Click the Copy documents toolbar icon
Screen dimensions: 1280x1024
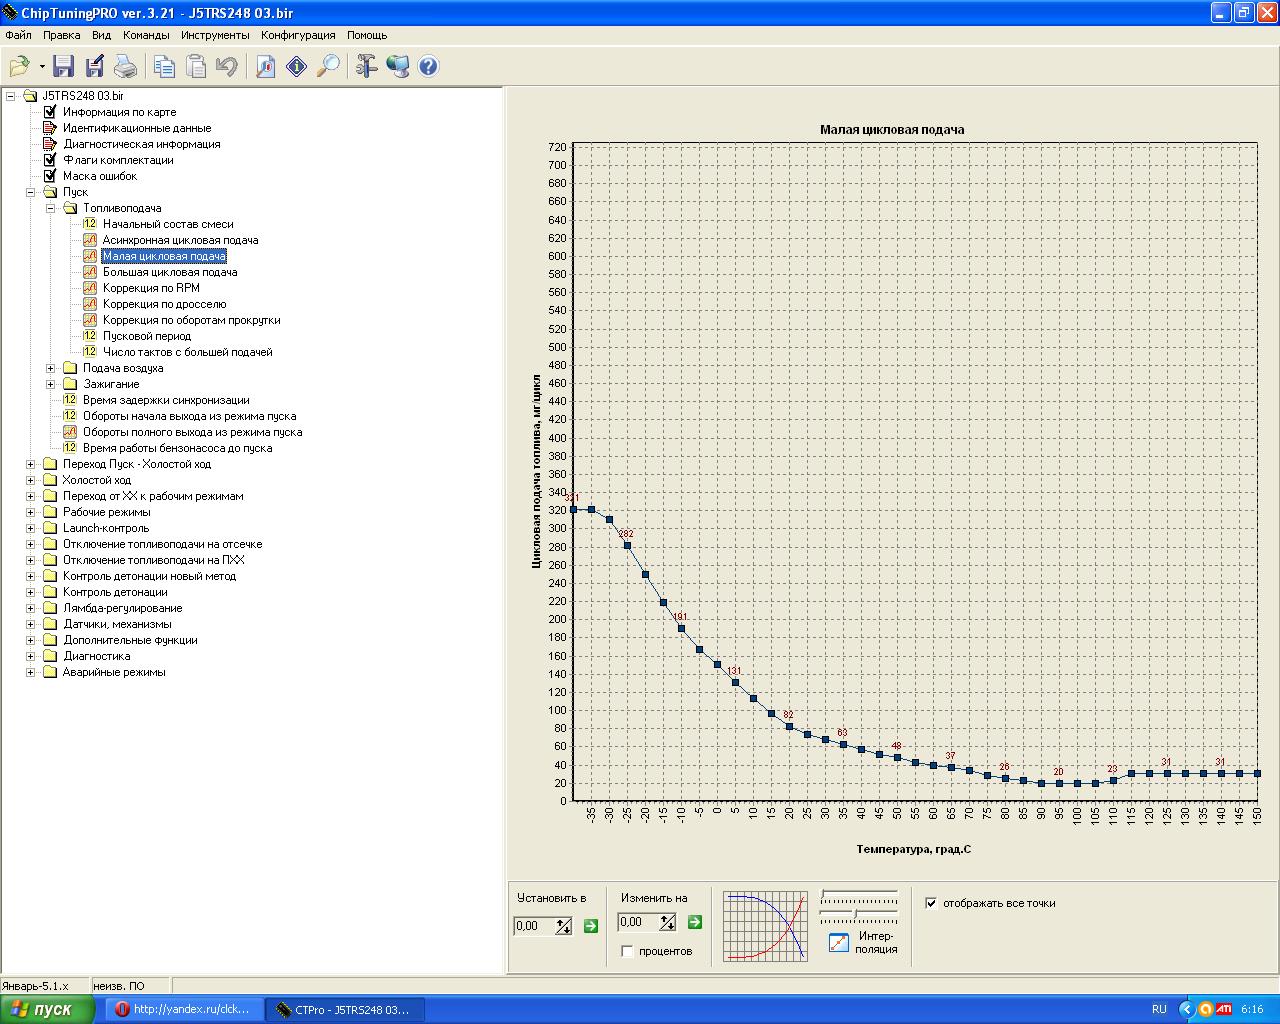click(164, 67)
